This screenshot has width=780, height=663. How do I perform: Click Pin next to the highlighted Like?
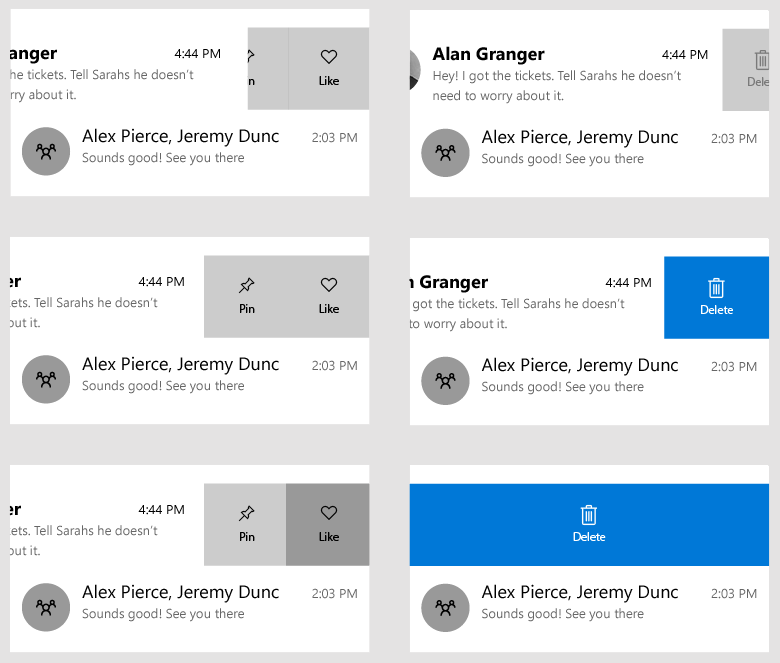(x=245, y=525)
